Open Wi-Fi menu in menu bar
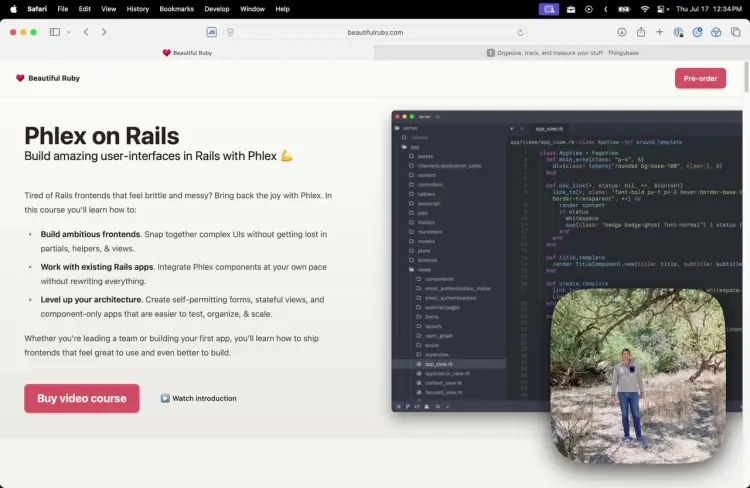750x488 pixels. click(x=645, y=9)
